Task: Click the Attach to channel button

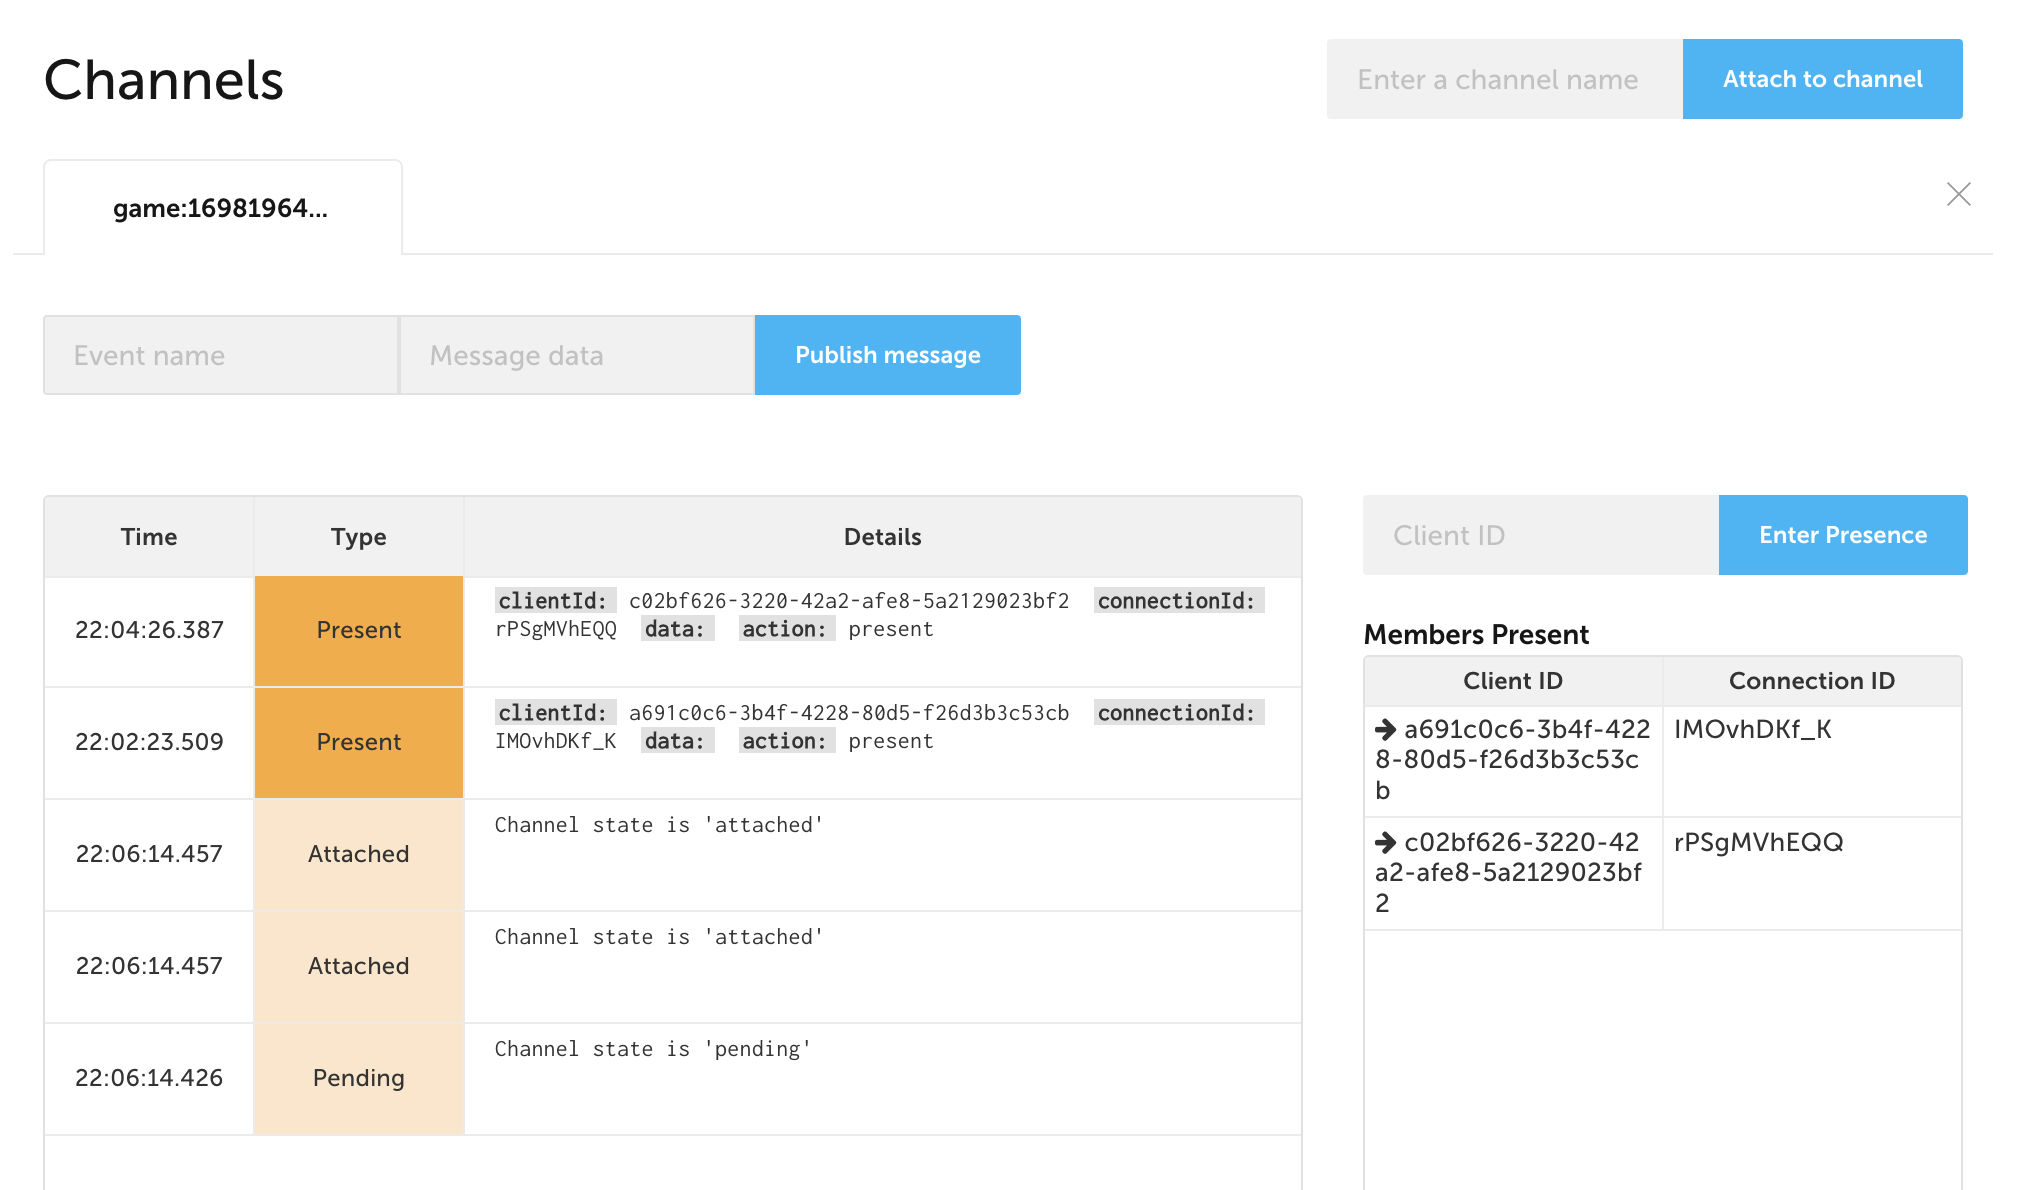Action: pyautogui.click(x=1822, y=79)
